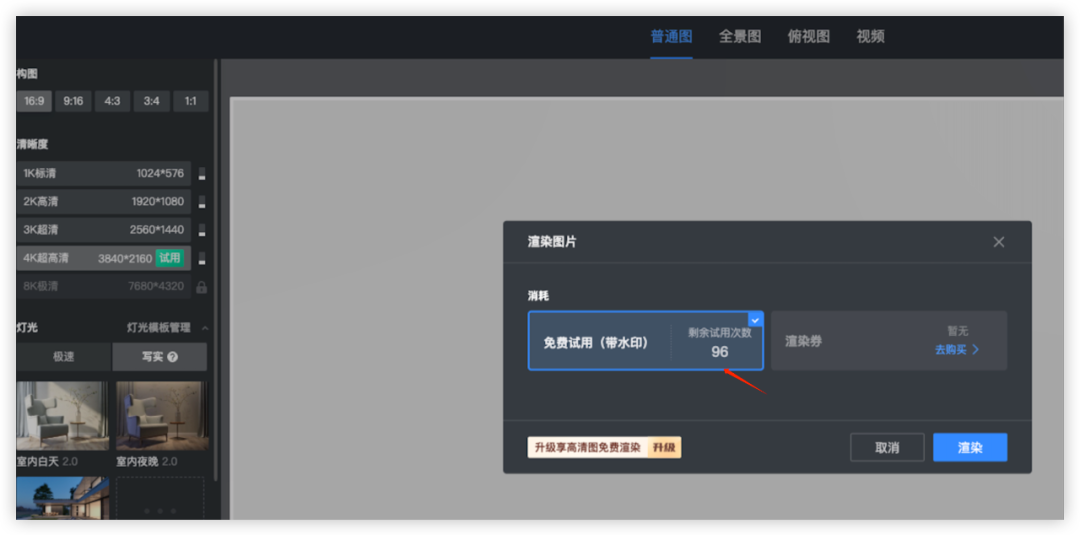This screenshot has height=535, width=1080.
Task: Click the left panel vertical scrollbar
Action: [x=216, y=269]
